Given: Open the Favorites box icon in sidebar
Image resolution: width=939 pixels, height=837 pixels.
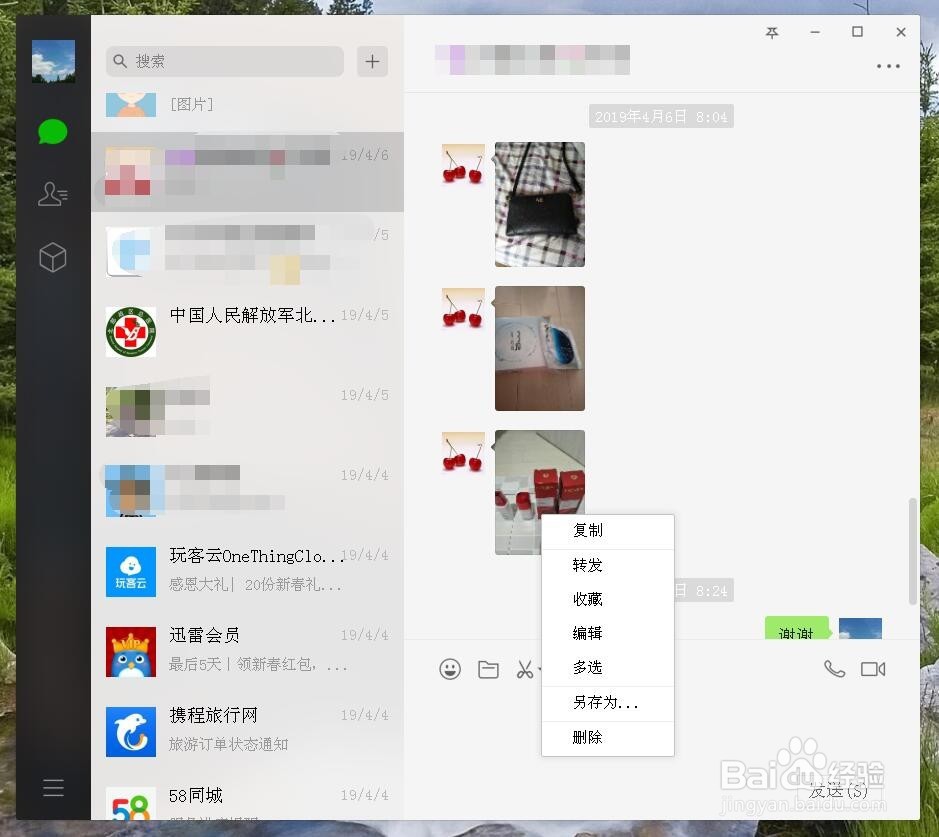Looking at the screenshot, I should [x=53, y=257].
